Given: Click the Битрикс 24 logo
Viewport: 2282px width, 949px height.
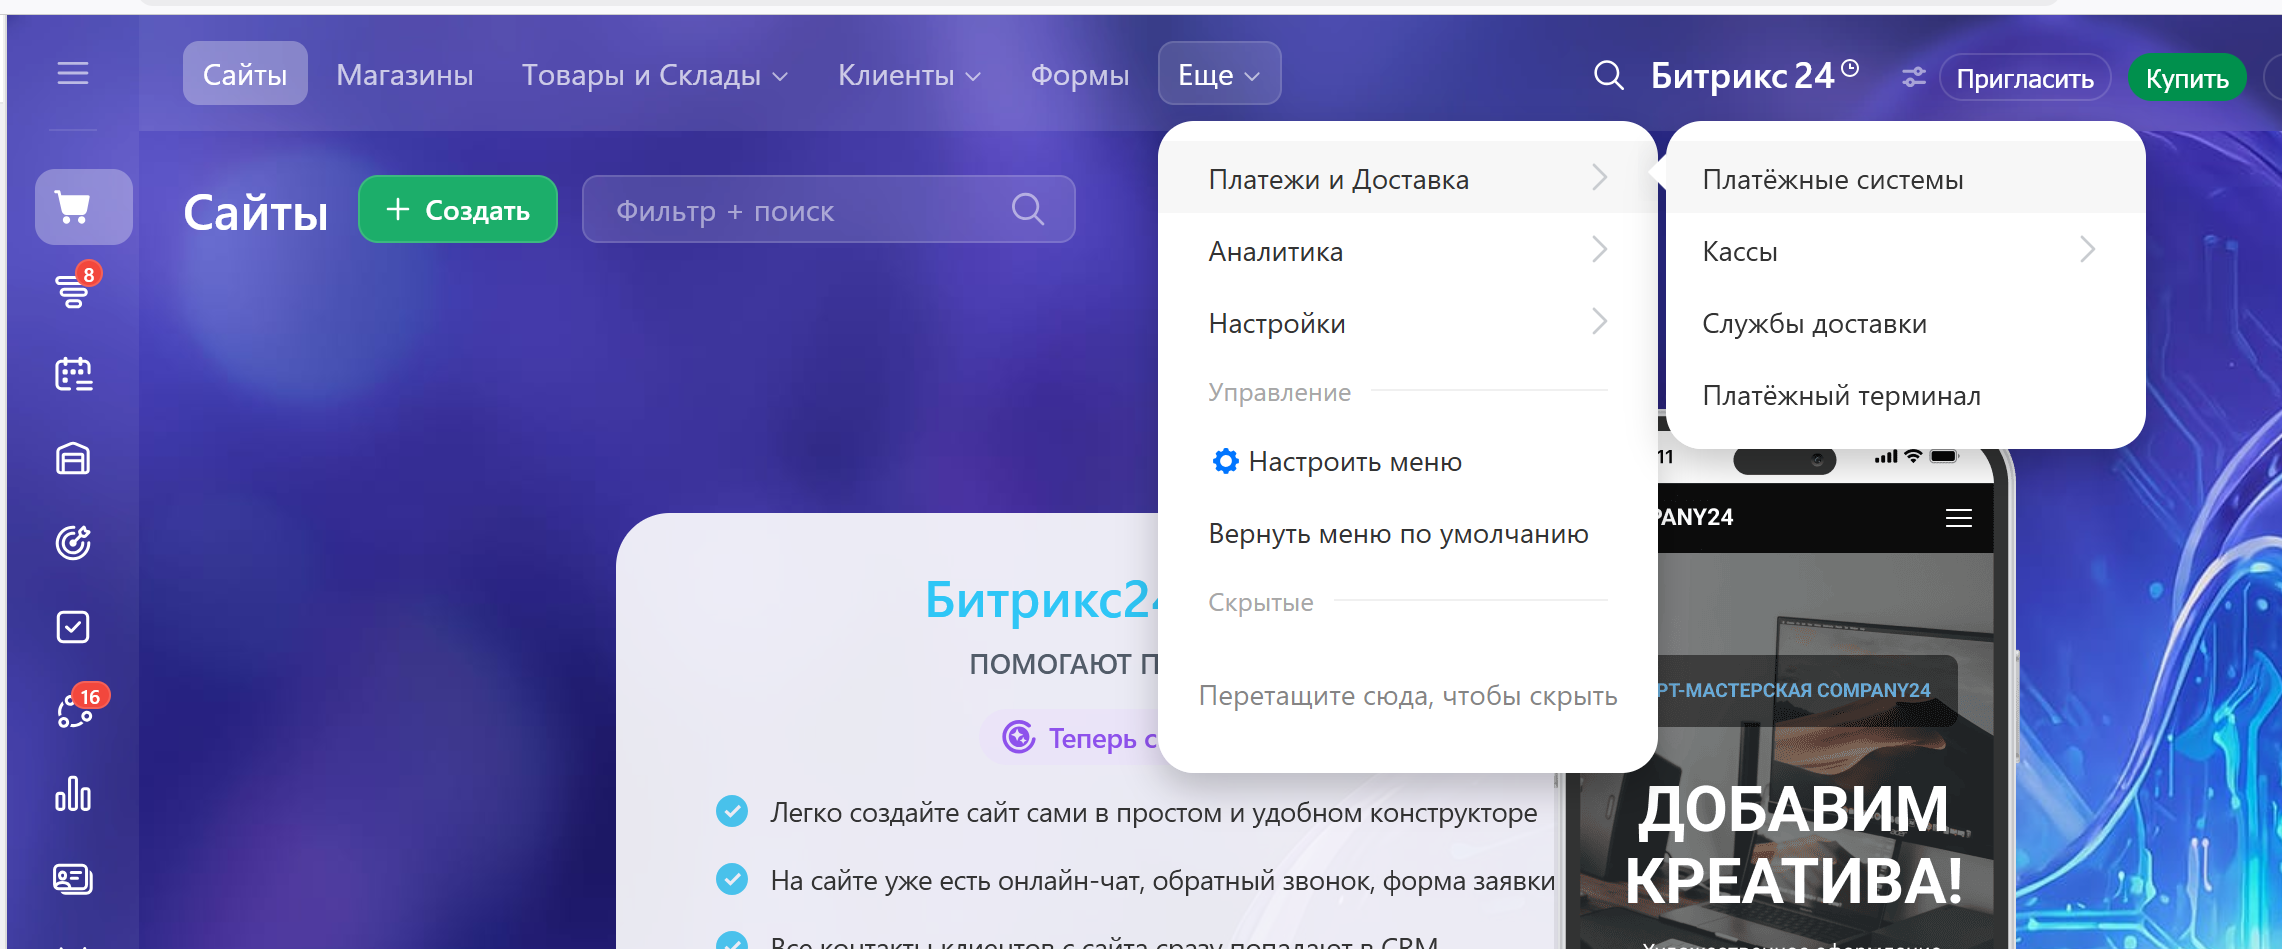Looking at the screenshot, I should [x=1753, y=75].
